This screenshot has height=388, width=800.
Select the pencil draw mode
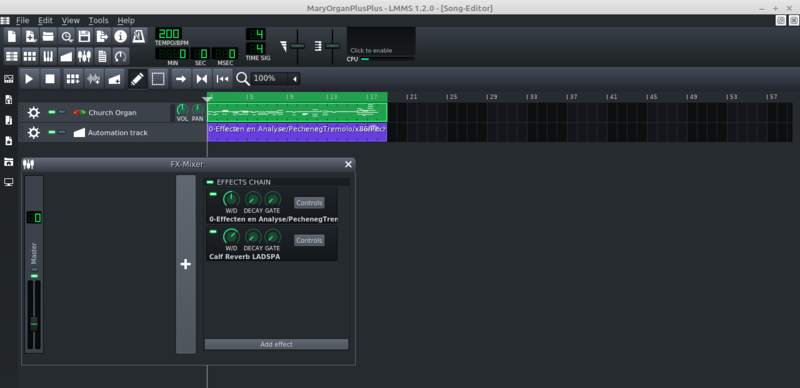(x=137, y=79)
